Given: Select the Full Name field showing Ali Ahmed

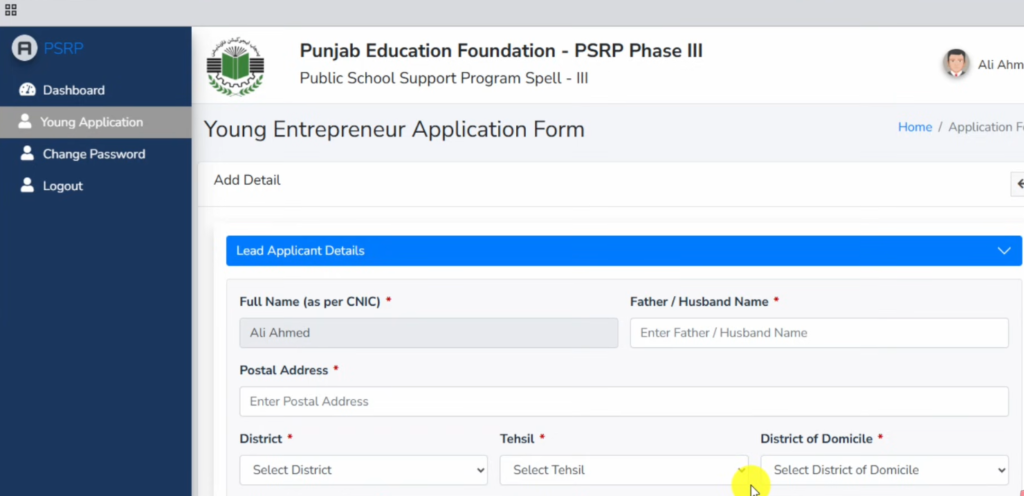Looking at the screenshot, I should 428,333.
